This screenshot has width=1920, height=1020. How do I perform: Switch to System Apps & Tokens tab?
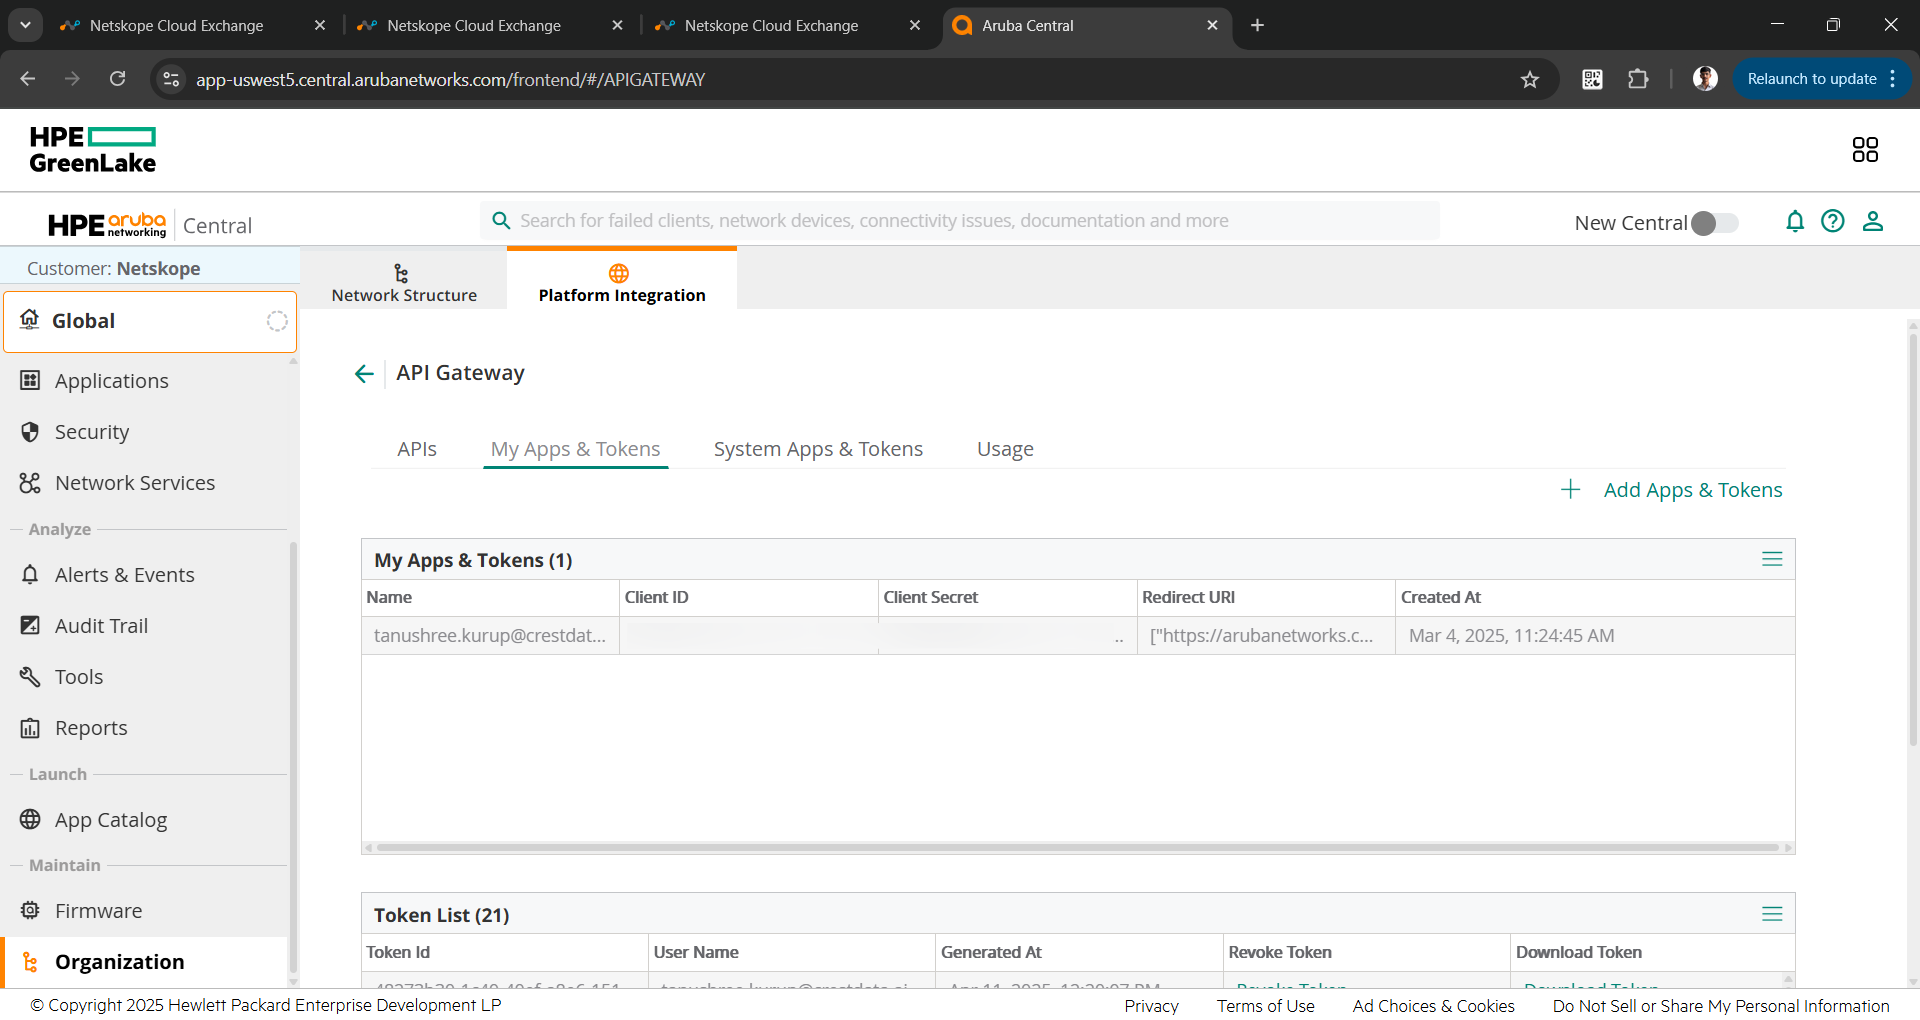(818, 449)
